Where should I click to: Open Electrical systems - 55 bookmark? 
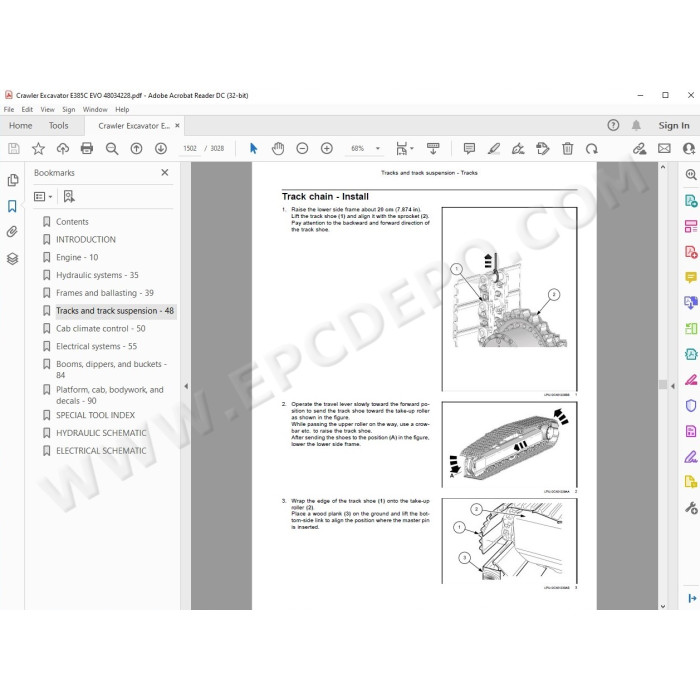pos(96,346)
